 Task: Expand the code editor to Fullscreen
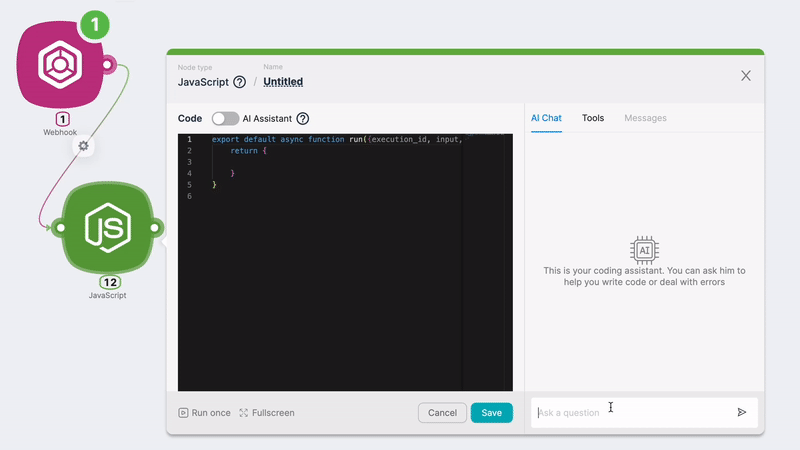pos(267,412)
